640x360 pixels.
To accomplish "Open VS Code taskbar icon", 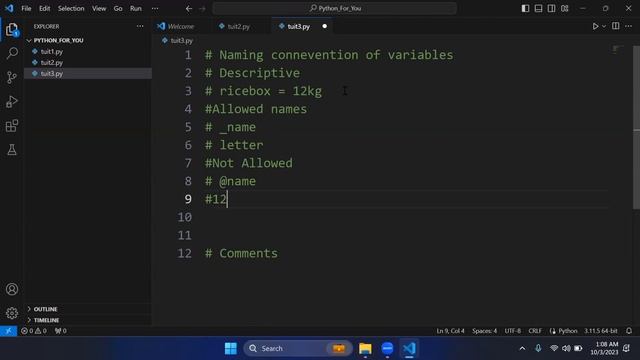I will (x=409, y=348).
